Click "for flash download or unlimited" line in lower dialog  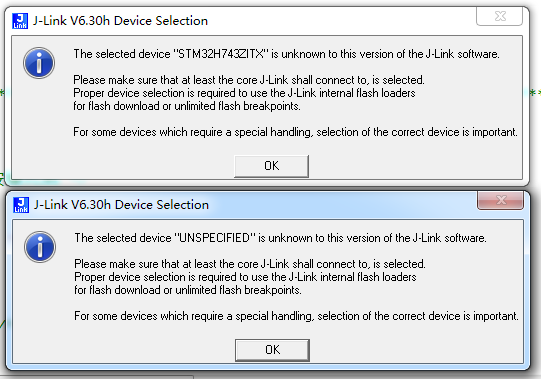coord(188,290)
